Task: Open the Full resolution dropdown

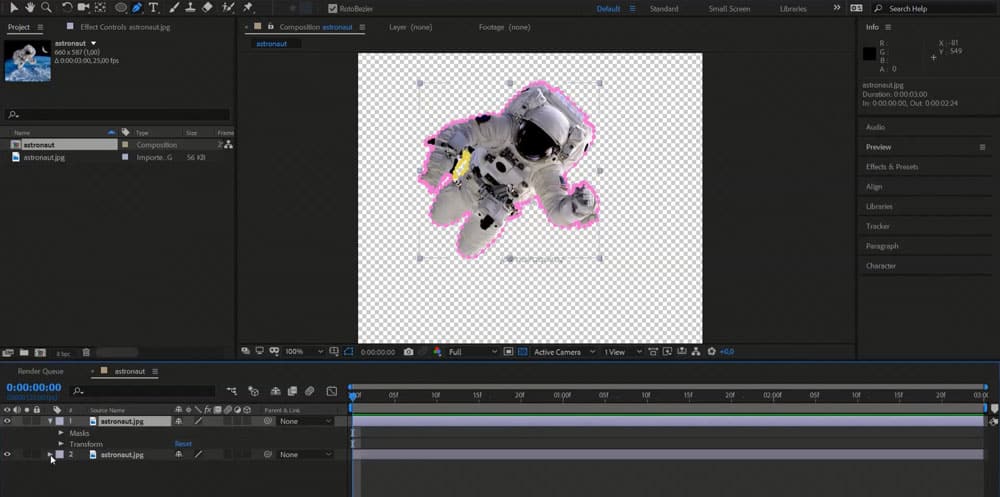Action: click(472, 352)
